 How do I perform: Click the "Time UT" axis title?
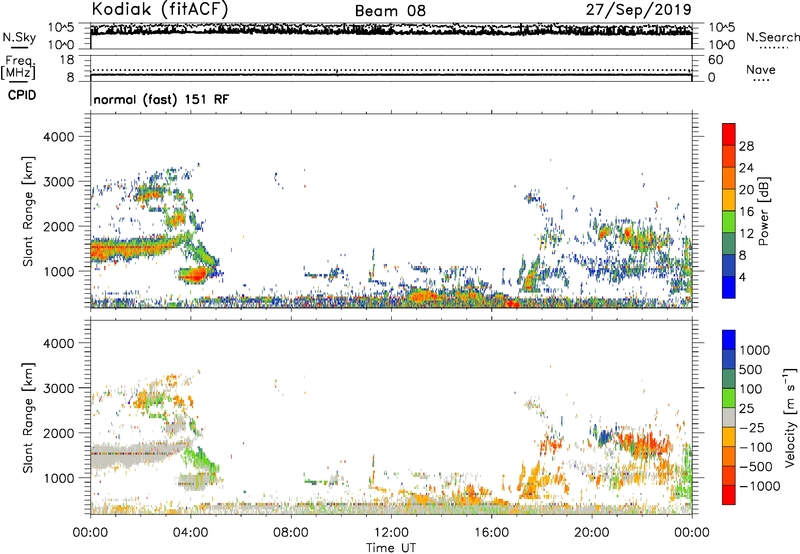click(391, 548)
